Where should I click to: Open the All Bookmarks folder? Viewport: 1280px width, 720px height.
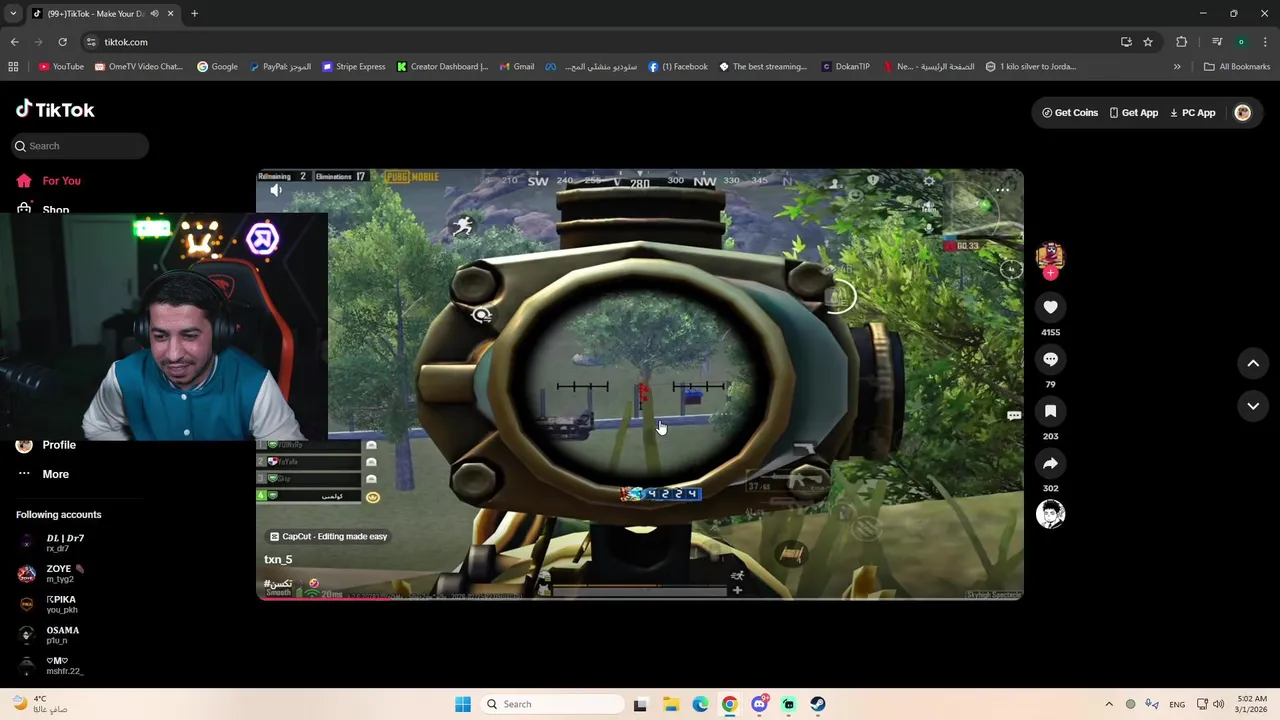[1237, 67]
